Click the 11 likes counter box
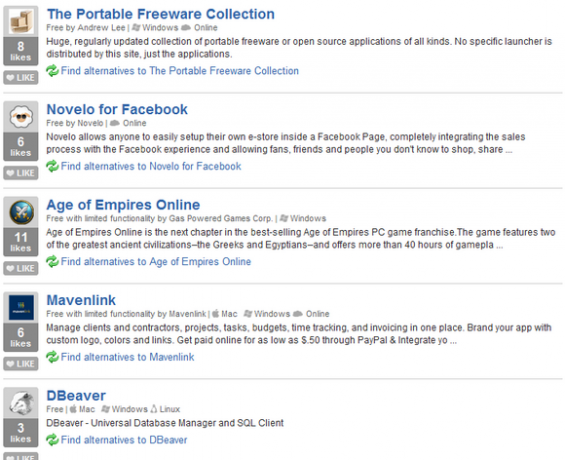 21,242
